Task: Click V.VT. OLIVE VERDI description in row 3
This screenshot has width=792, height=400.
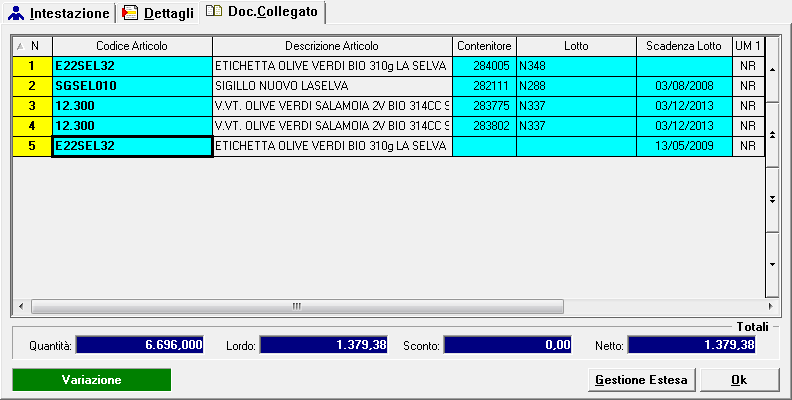Action: (x=332, y=106)
